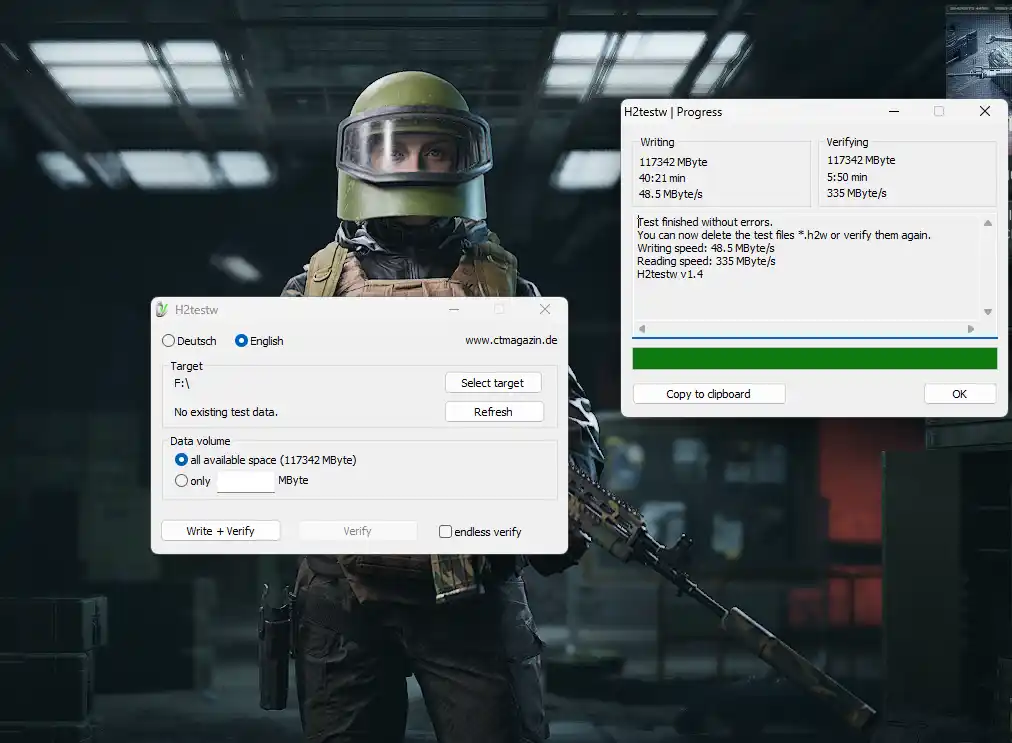Close the H2testw Progress window
Viewport: 1012px width, 743px height.
pyautogui.click(x=985, y=111)
